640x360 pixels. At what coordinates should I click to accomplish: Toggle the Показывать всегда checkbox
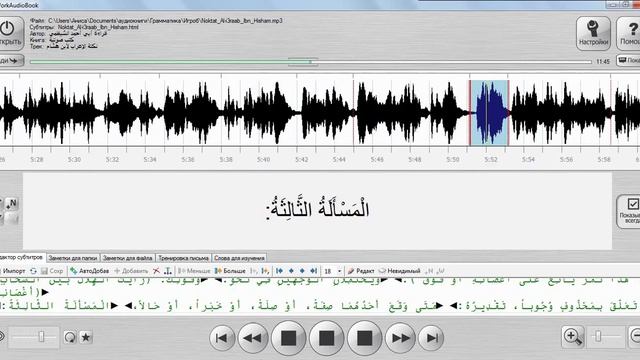[633, 204]
